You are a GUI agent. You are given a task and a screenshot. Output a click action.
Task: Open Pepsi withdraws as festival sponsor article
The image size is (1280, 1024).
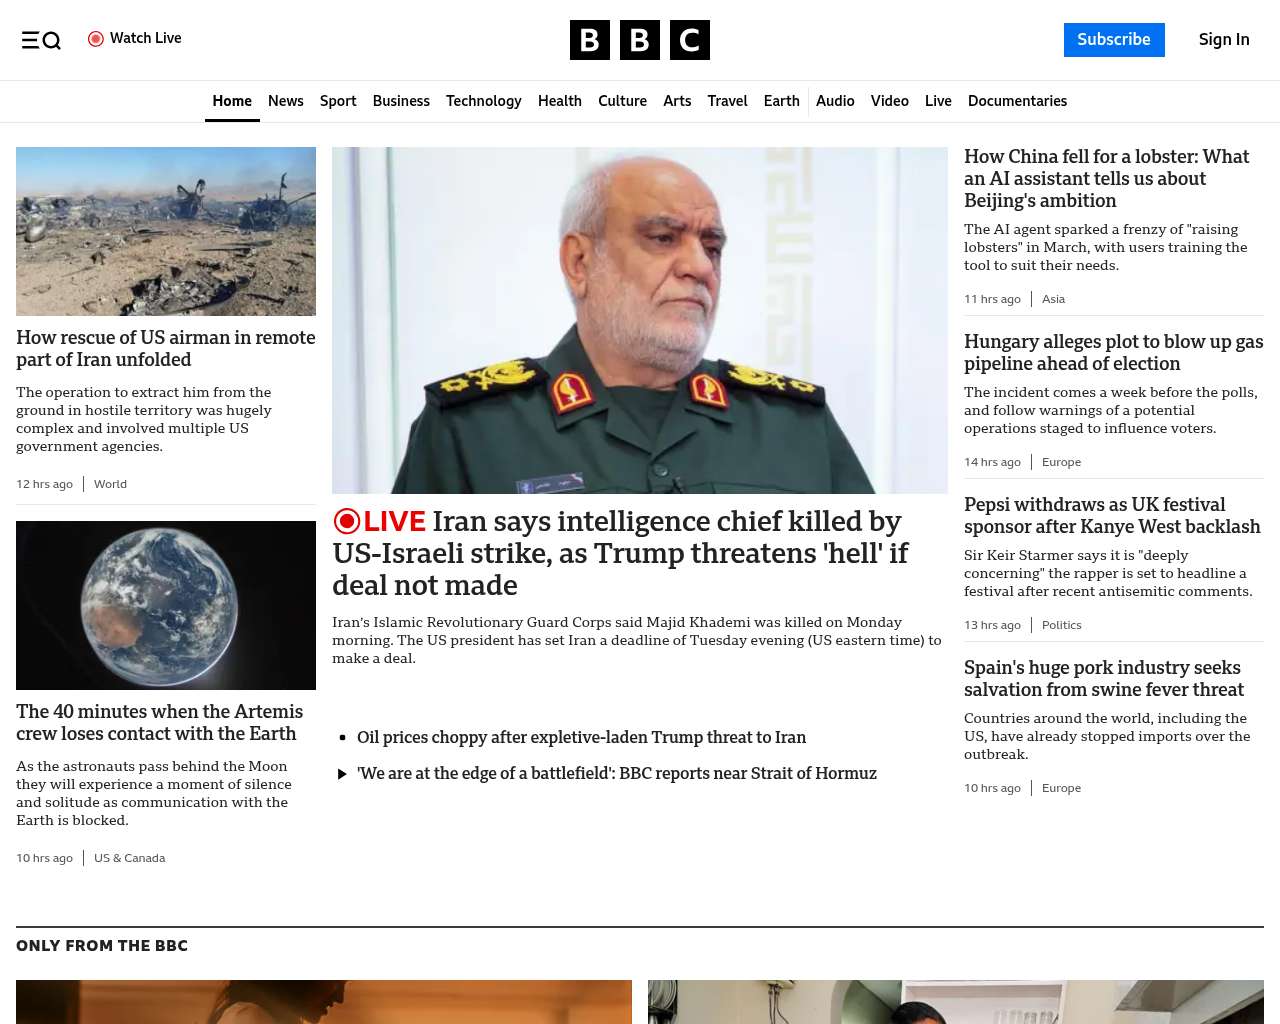[x=1112, y=516]
